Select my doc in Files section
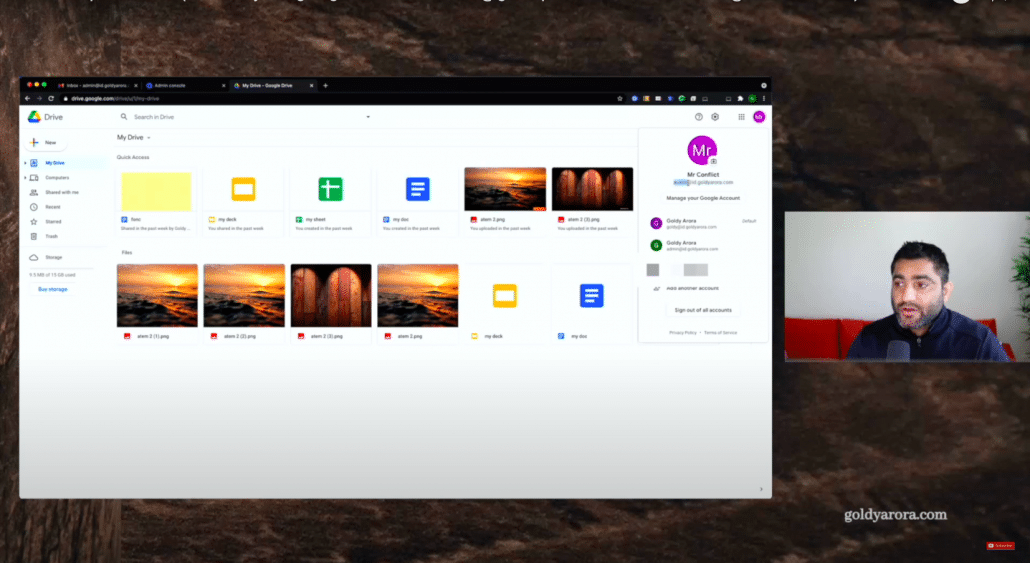 (591, 303)
